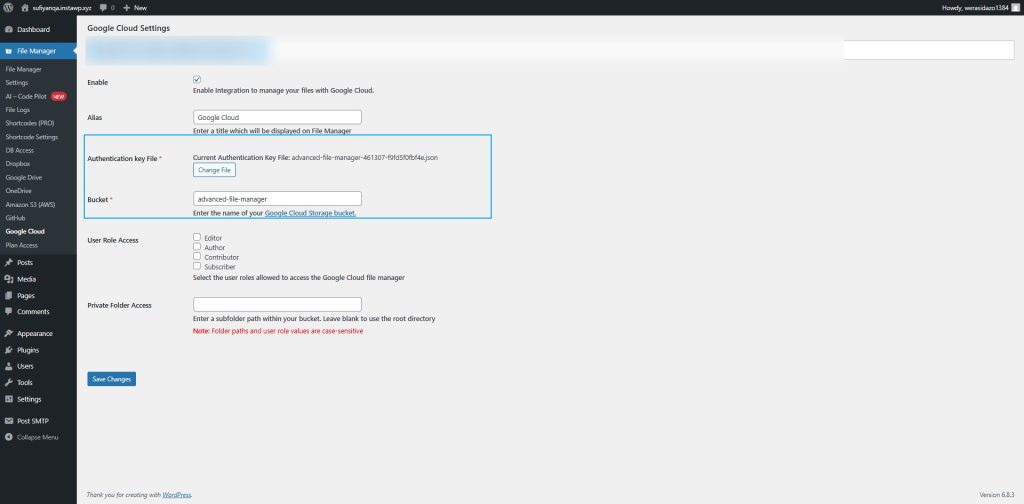Check the Editor user role checkbox
Screen dimensions: 1024x504
click(197, 237)
